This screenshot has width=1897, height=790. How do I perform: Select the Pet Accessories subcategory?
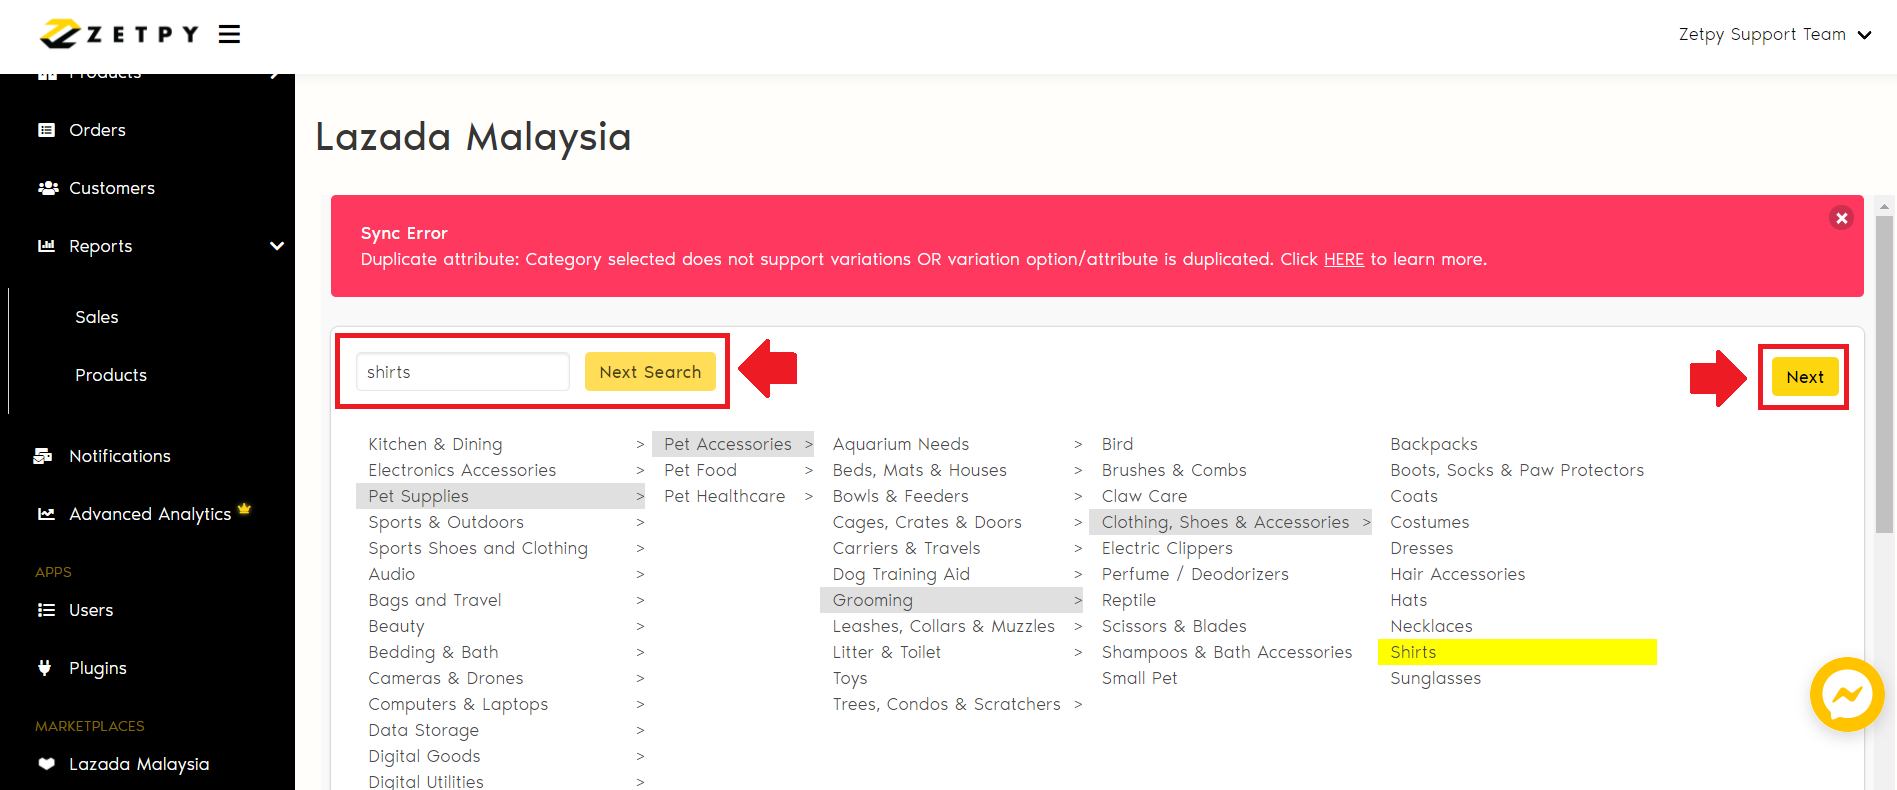(x=733, y=444)
